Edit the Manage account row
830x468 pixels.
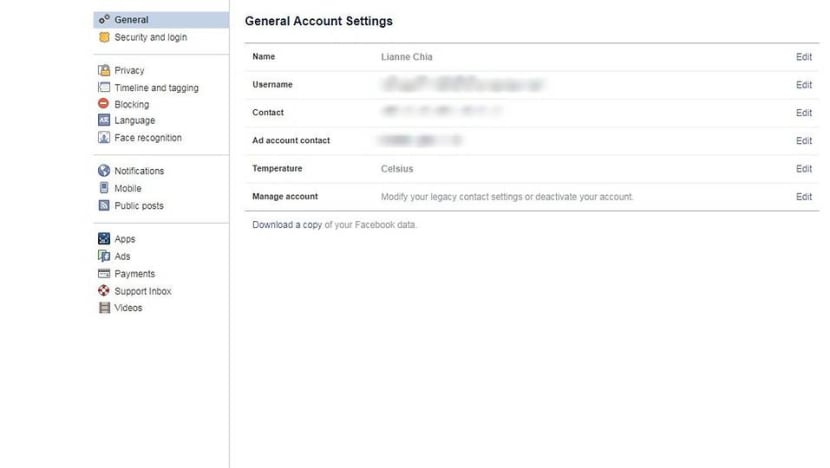pyautogui.click(x=803, y=197)
